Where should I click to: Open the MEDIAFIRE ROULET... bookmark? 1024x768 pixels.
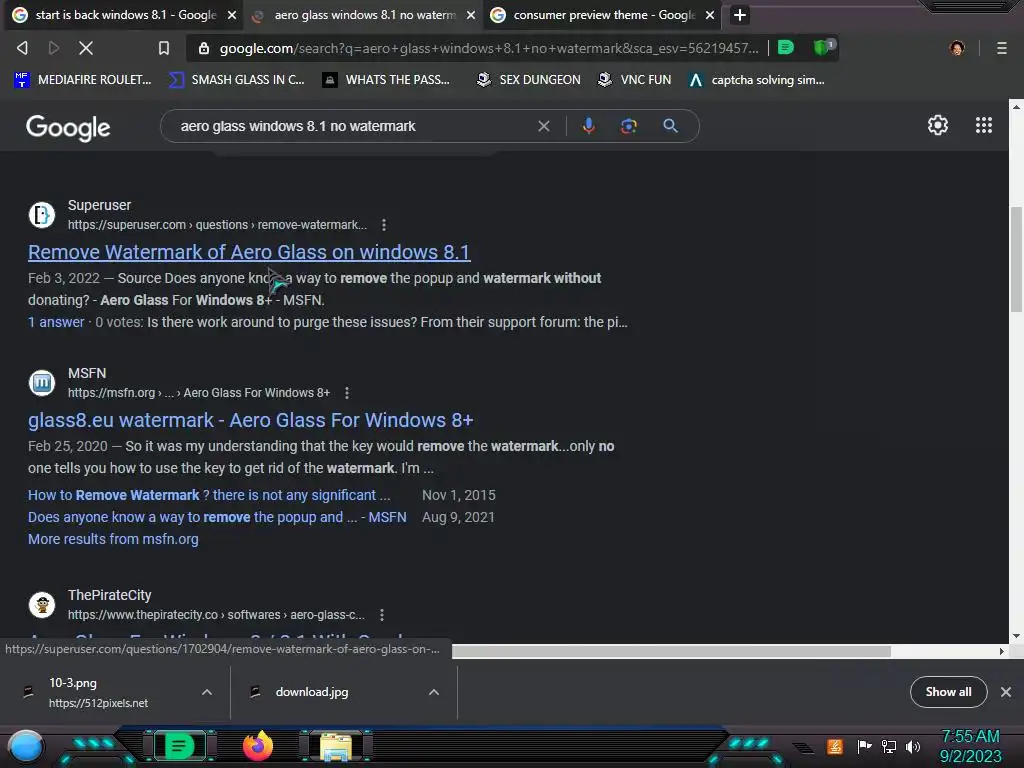click(82, 80)
